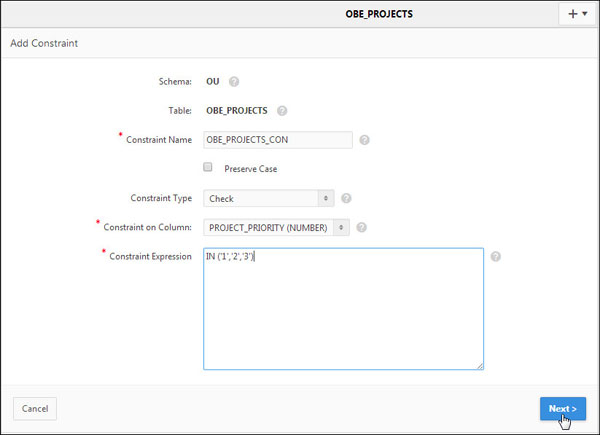The width and height of the screenshot is (600, 435).
Task: Open help for the Constraint Name field
Action: 364,140
